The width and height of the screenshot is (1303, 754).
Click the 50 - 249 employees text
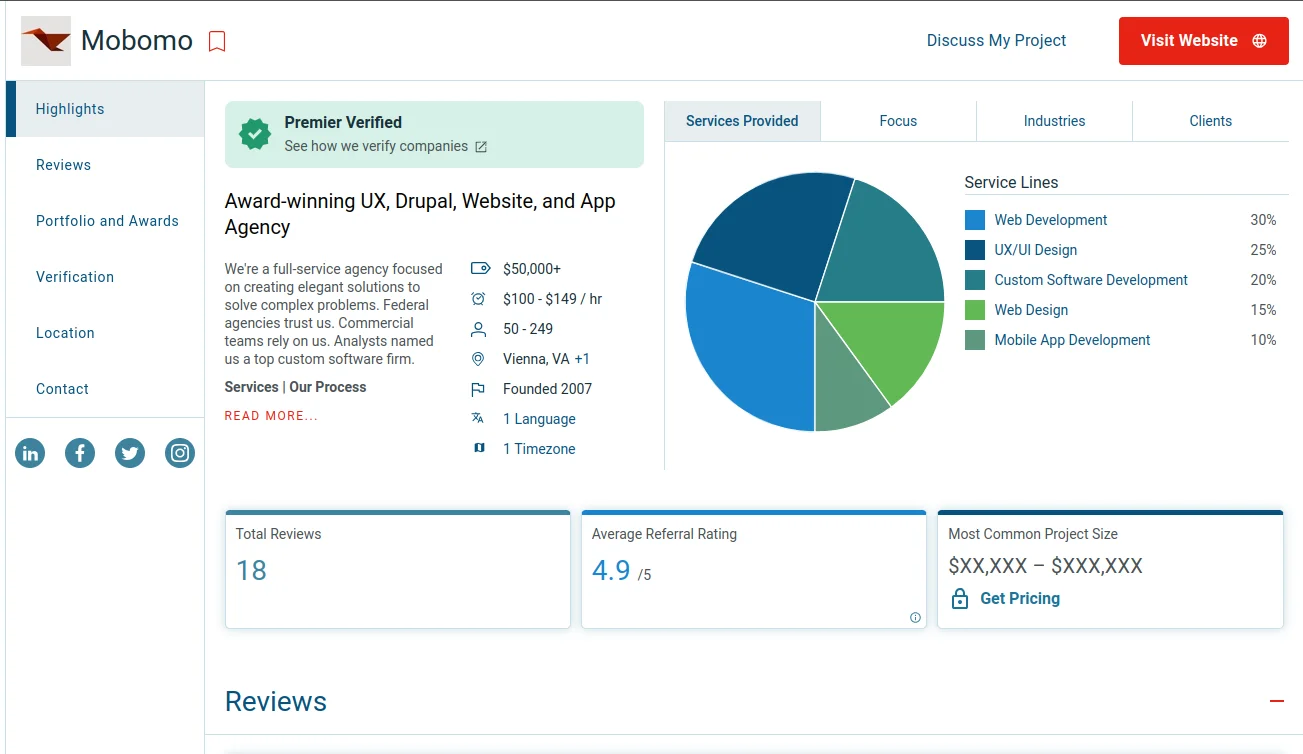click(x=528, y=329)
